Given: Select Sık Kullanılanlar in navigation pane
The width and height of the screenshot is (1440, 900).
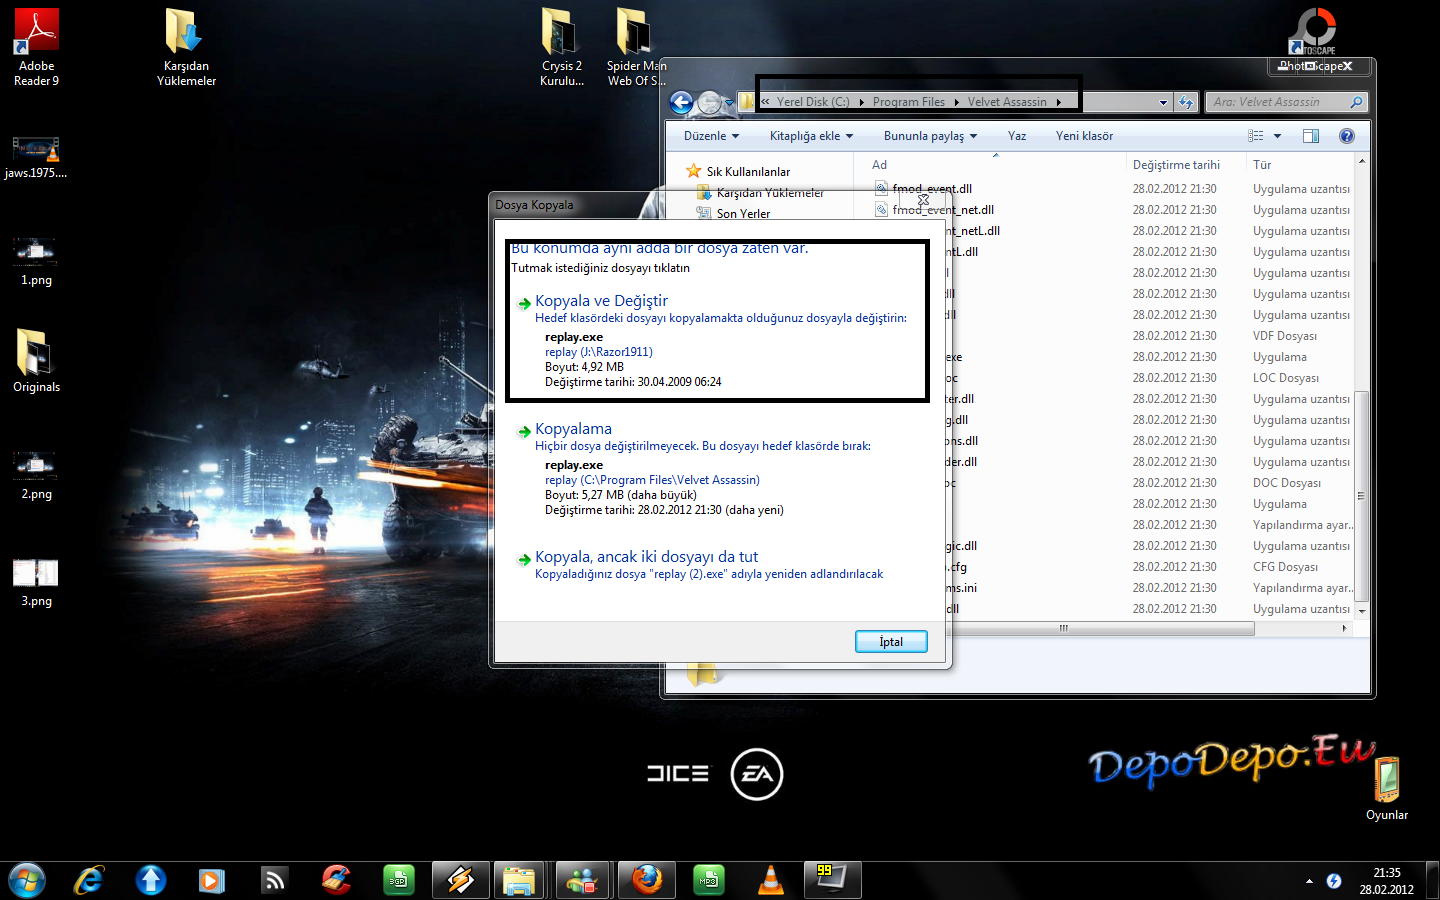Looking at the screenshot, I should point(747,171).
